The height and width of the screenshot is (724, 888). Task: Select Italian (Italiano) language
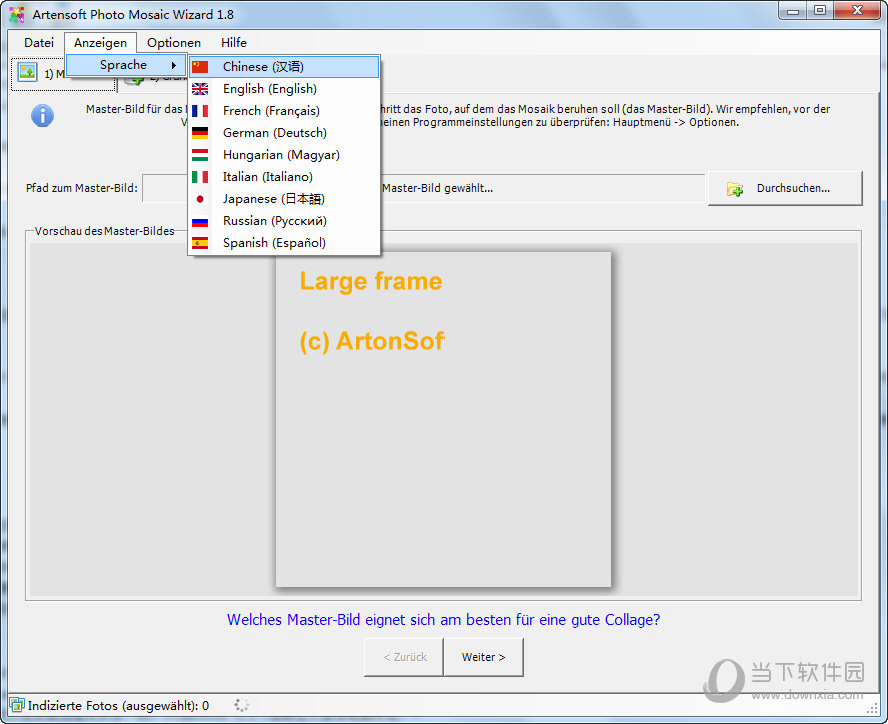284,177
